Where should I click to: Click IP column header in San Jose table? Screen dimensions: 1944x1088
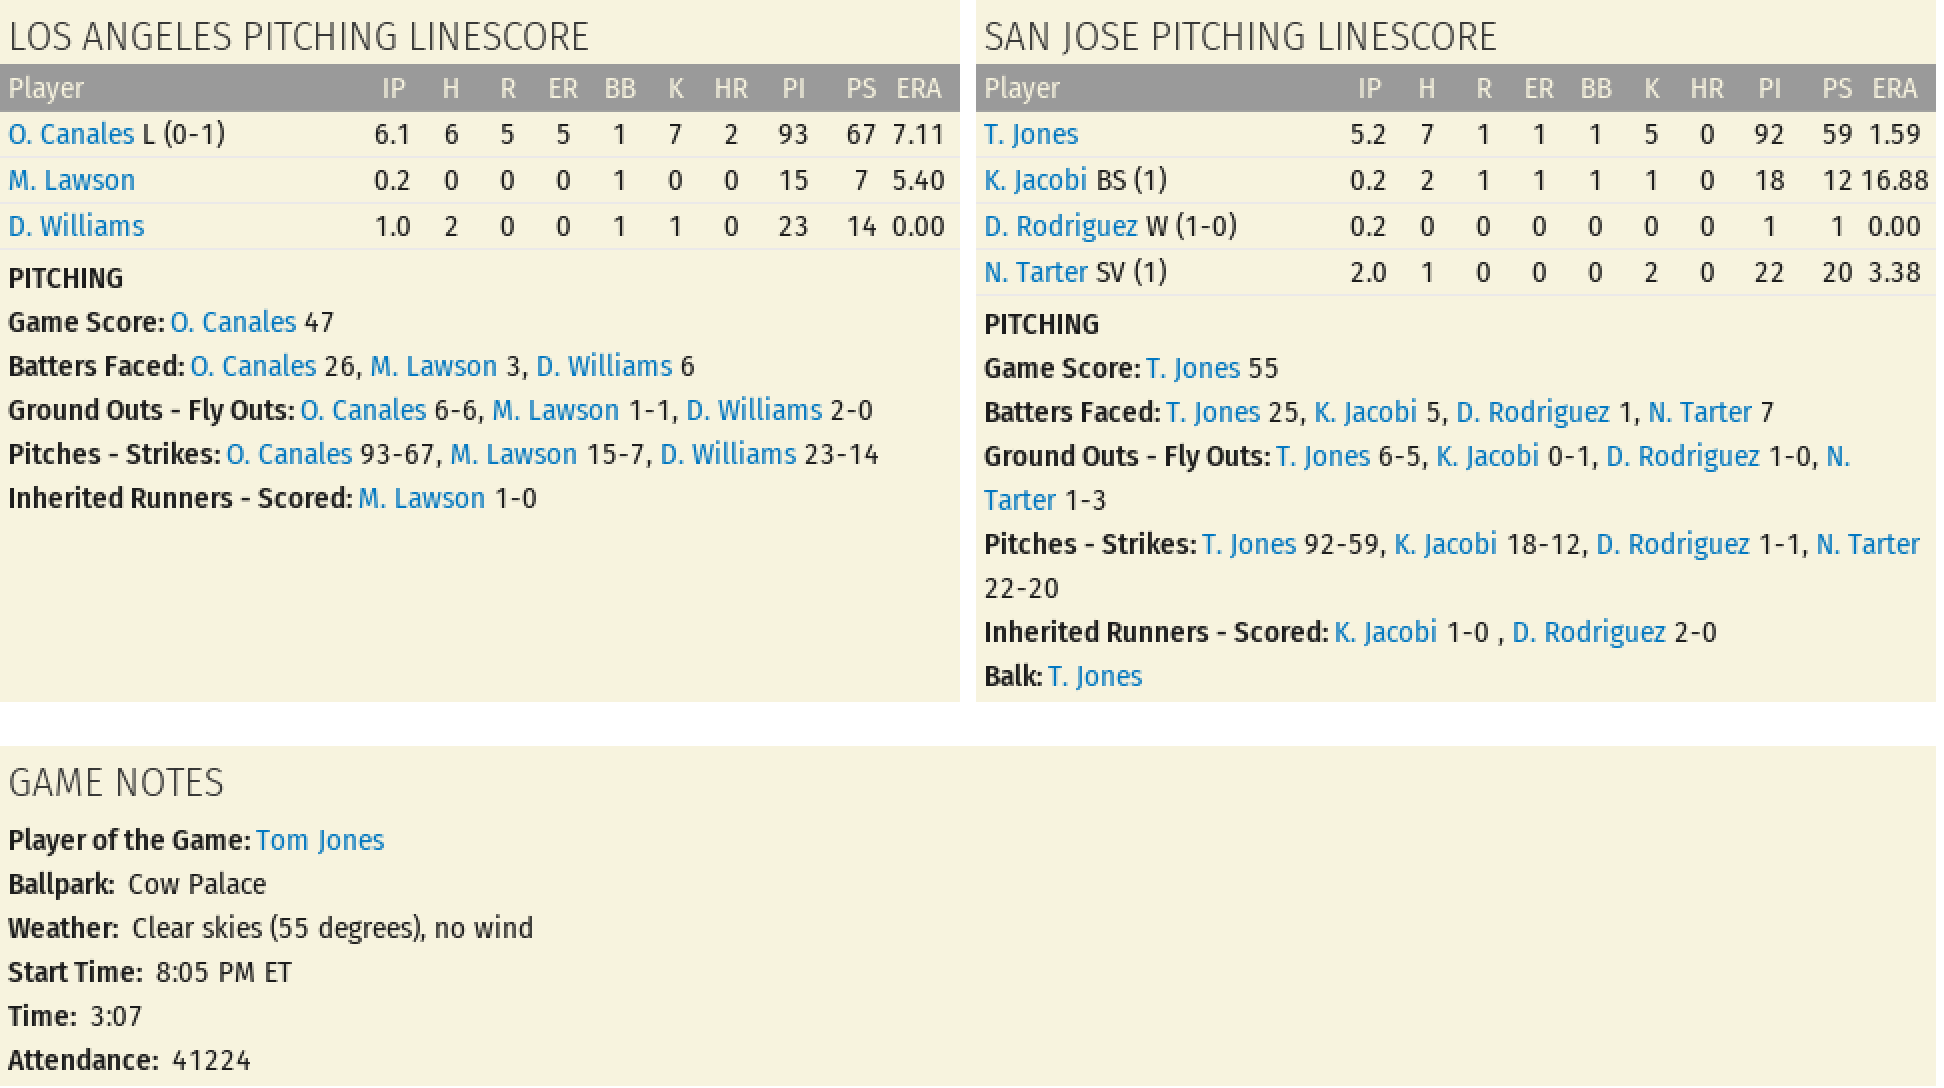pyautogui.click(x=1370, y=88)
